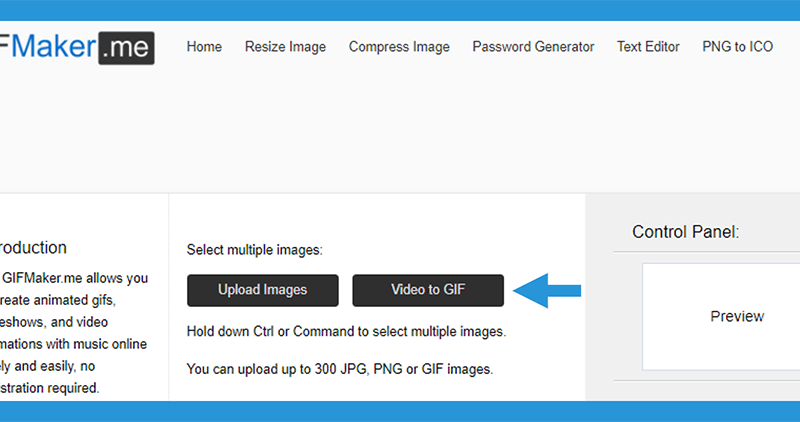
Task: Open the PNG to ICO converter
Action: click(737, 46)
